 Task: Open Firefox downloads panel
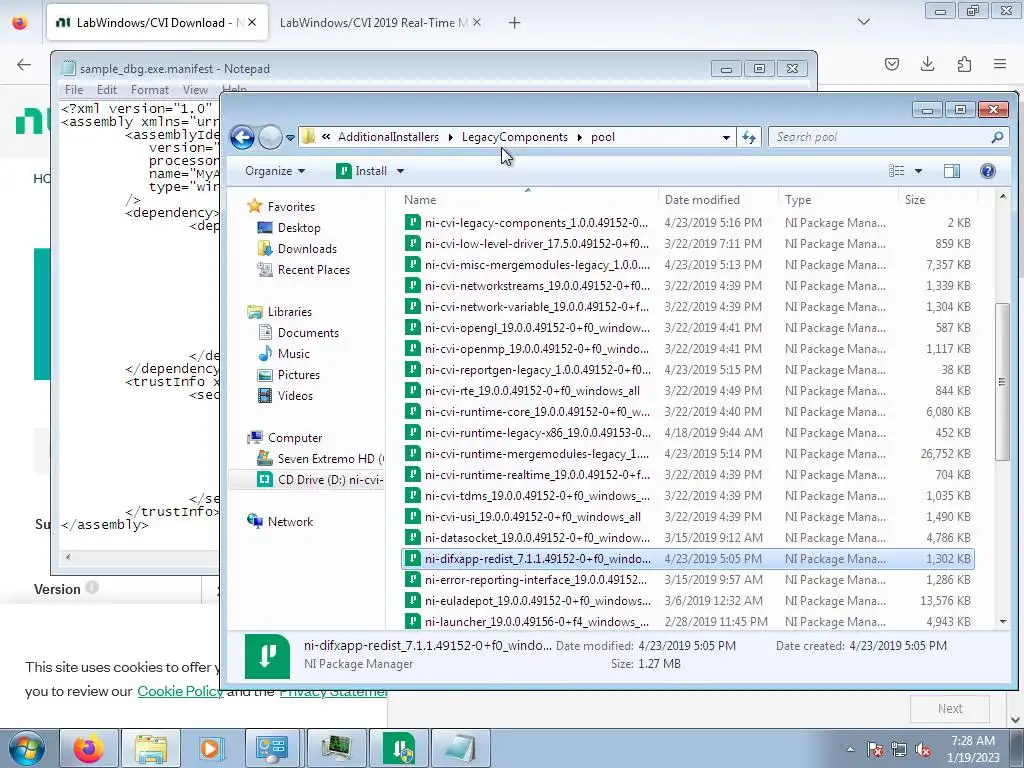pos(927,64)
